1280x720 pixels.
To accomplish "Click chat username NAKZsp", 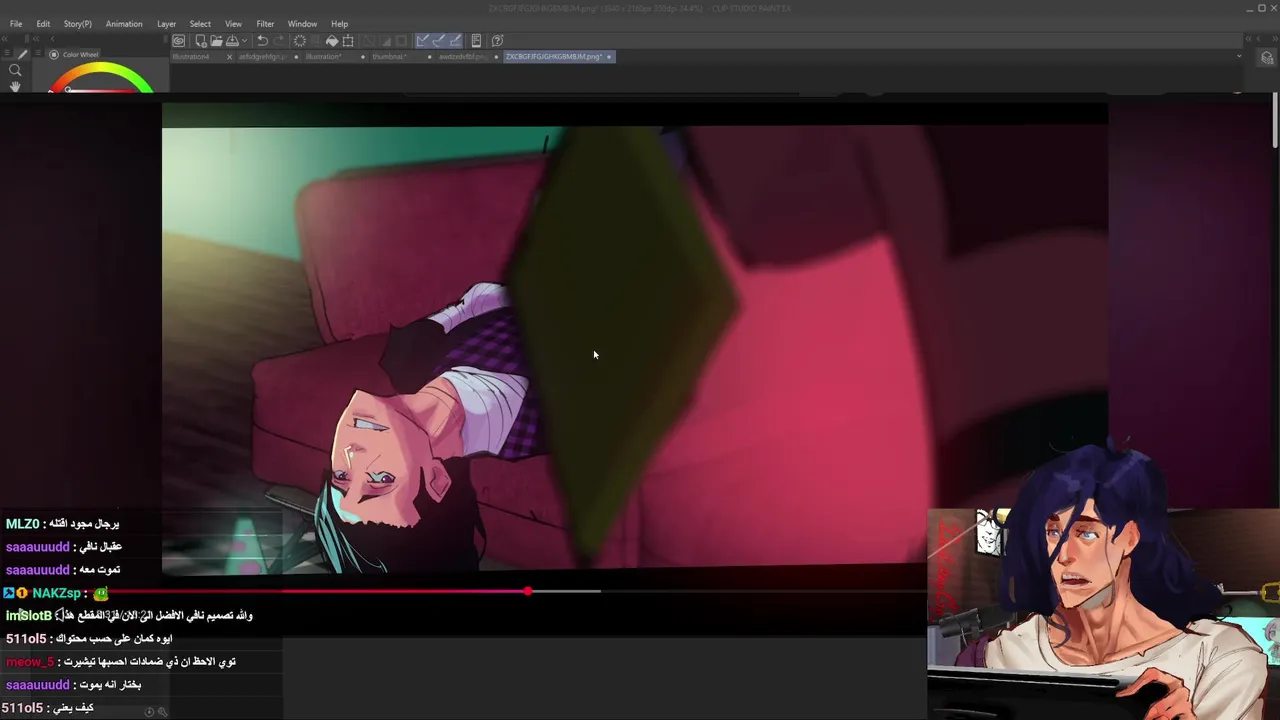I will click(x=56, y=593).
